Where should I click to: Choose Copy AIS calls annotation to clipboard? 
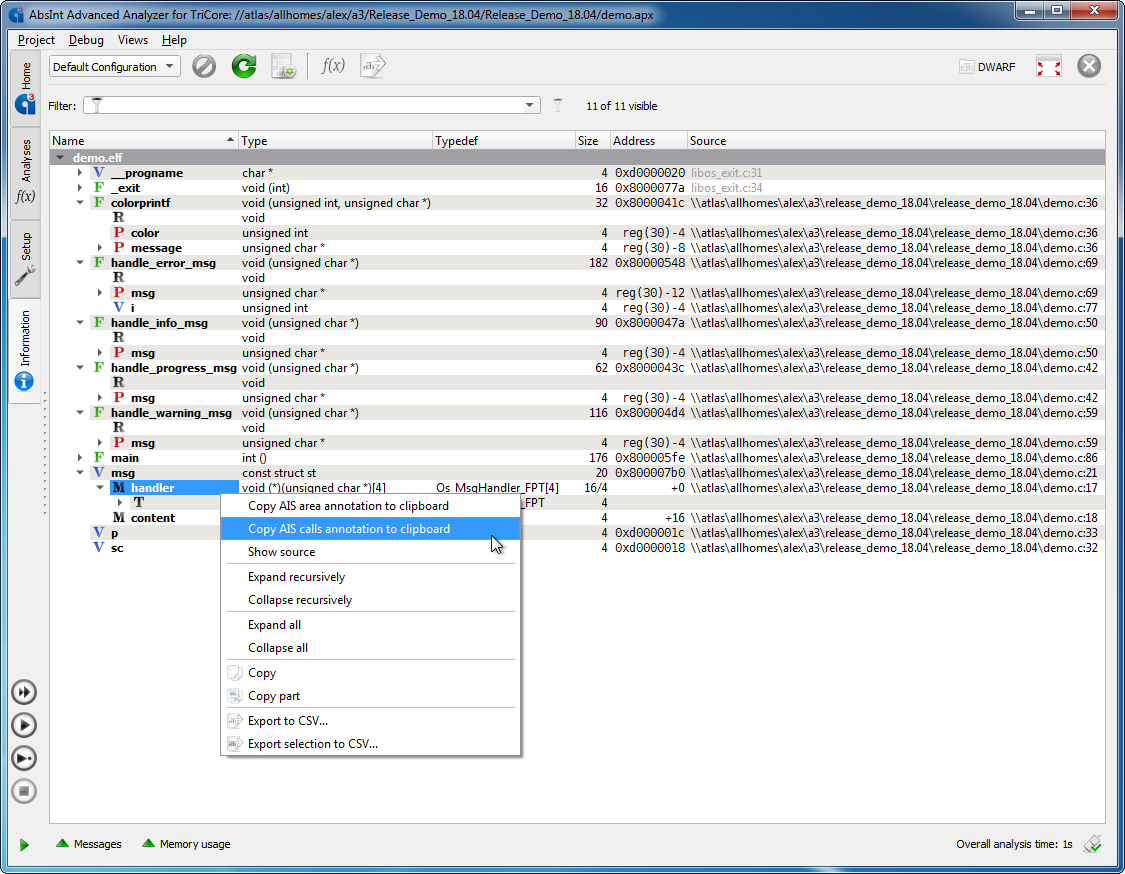click(370, 529)
